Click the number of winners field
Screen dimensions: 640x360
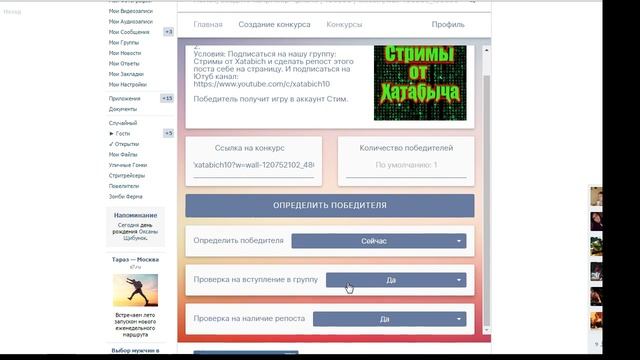406,165
